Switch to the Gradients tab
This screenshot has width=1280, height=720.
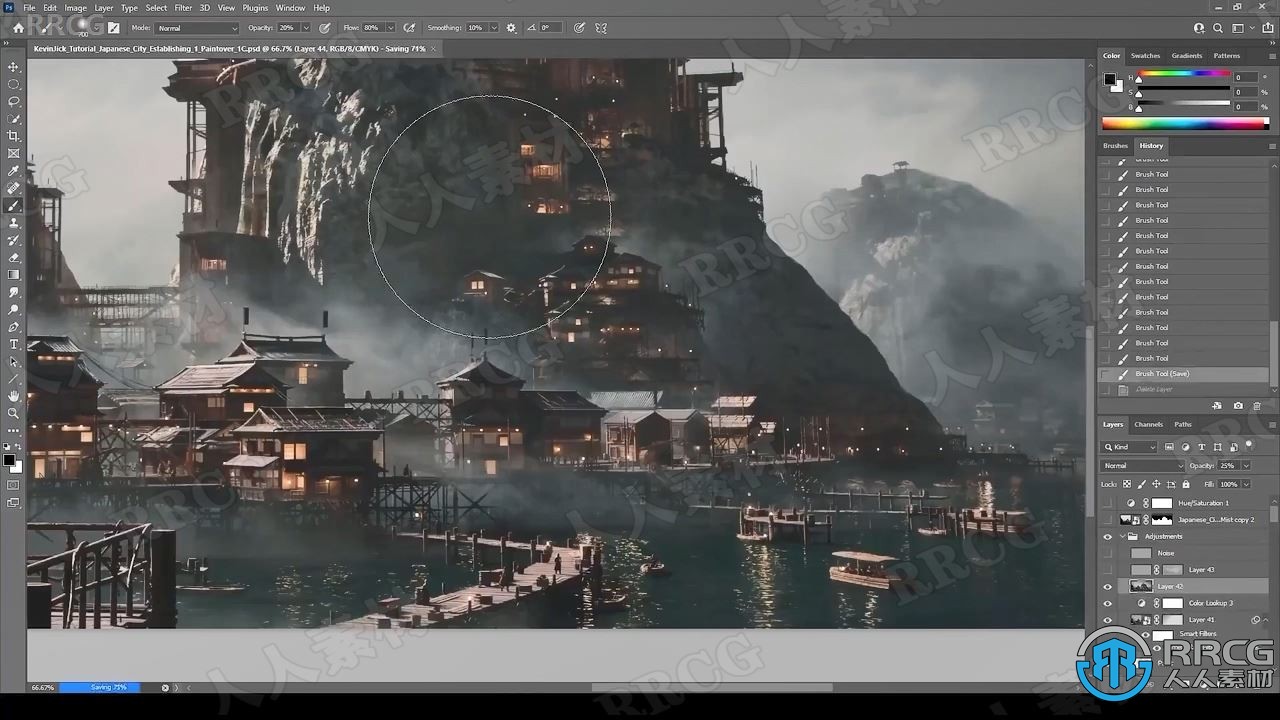point(1187,56)
